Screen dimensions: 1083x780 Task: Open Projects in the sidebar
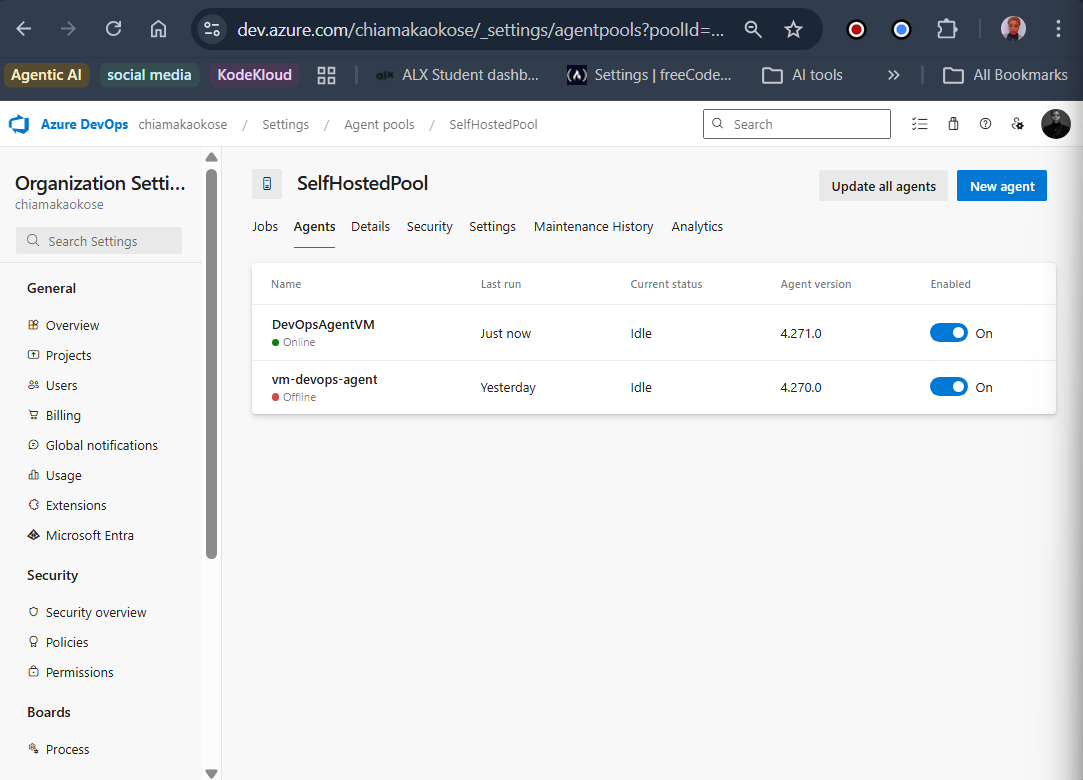pyautogui.click(x=68, y=355)
